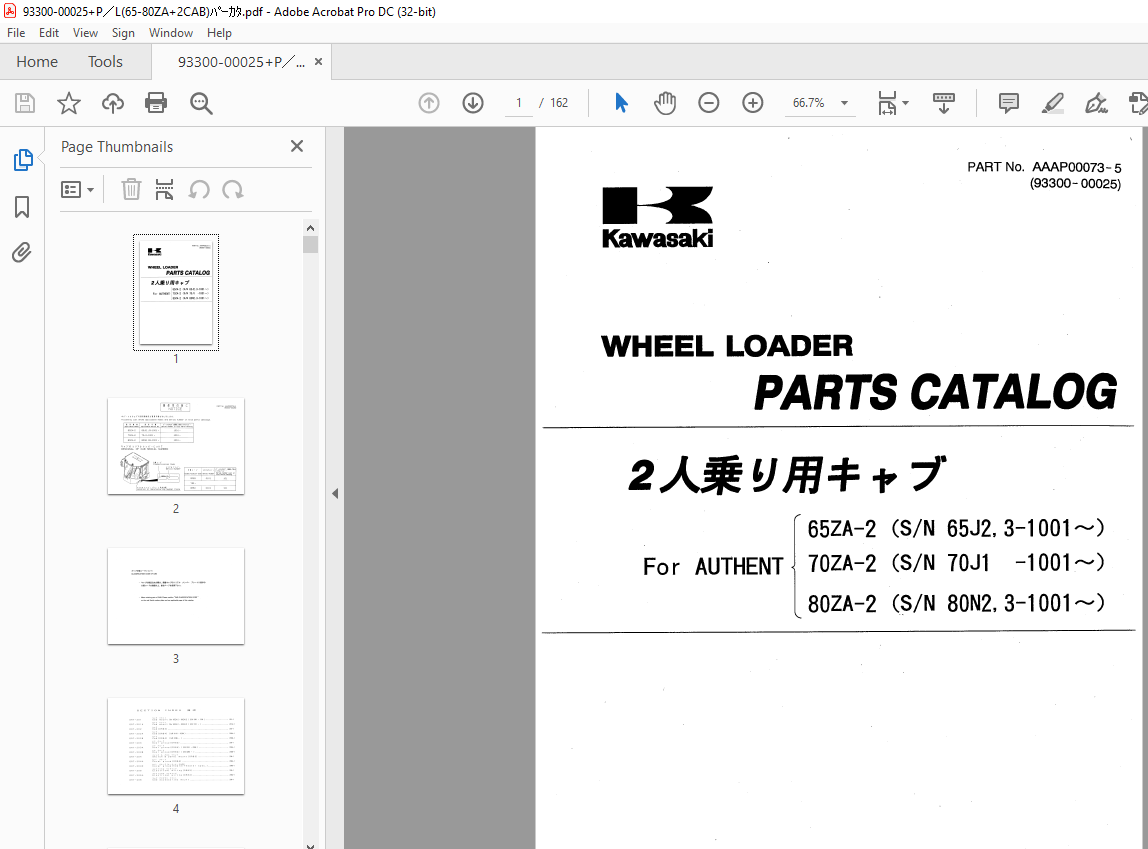Open the Window menu
Screen dimensions: 1148x849
tap(171, 33)
